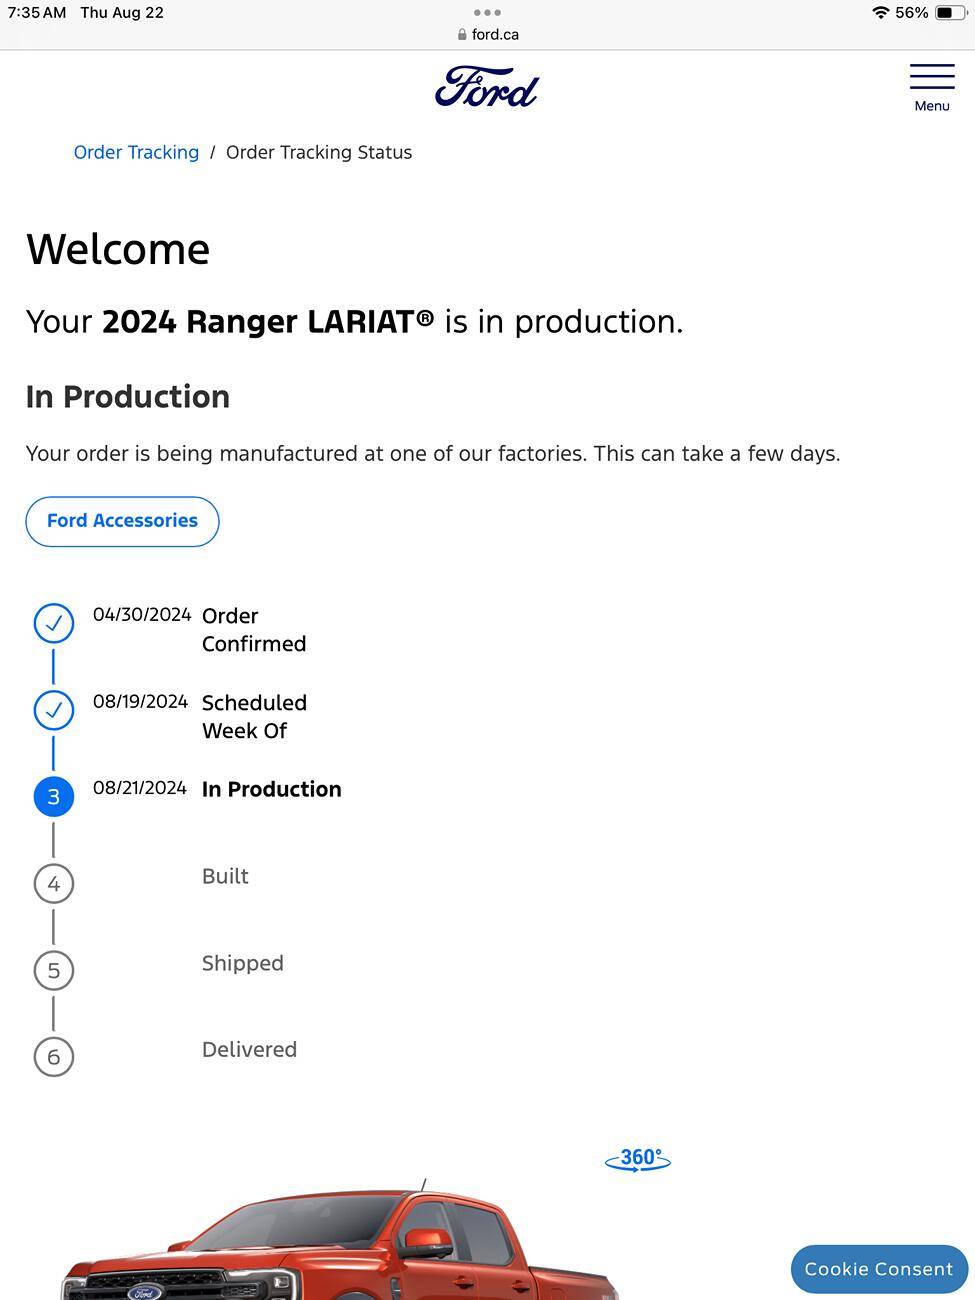The height and width of the screenshot is (1300, 975).
Task: Activate the 360° vehicle view icon
Action: (638, 1159)
